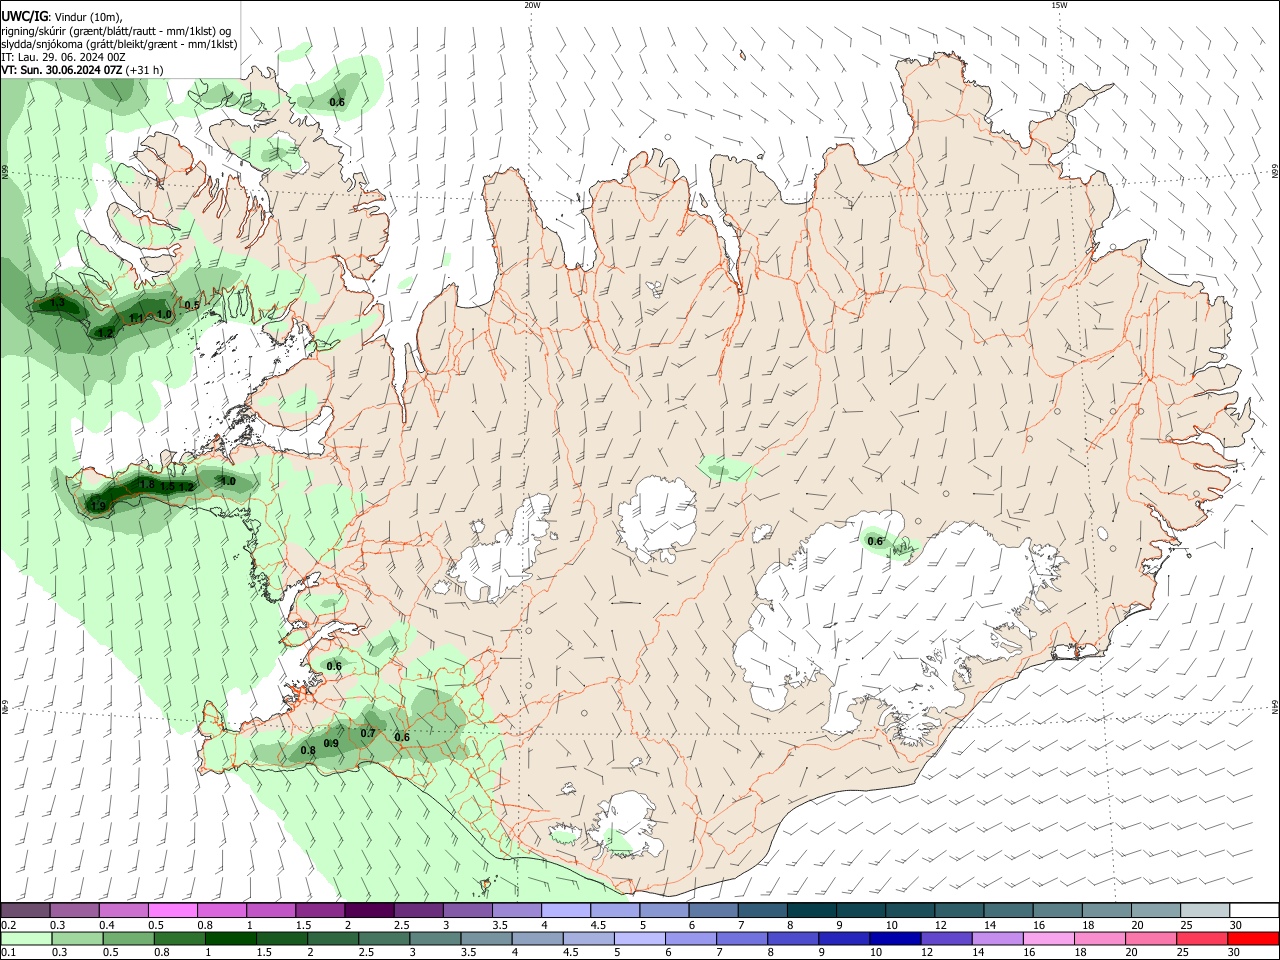Click the '0.7' precipitation value on the map
1280x960 pixels.
368,733
